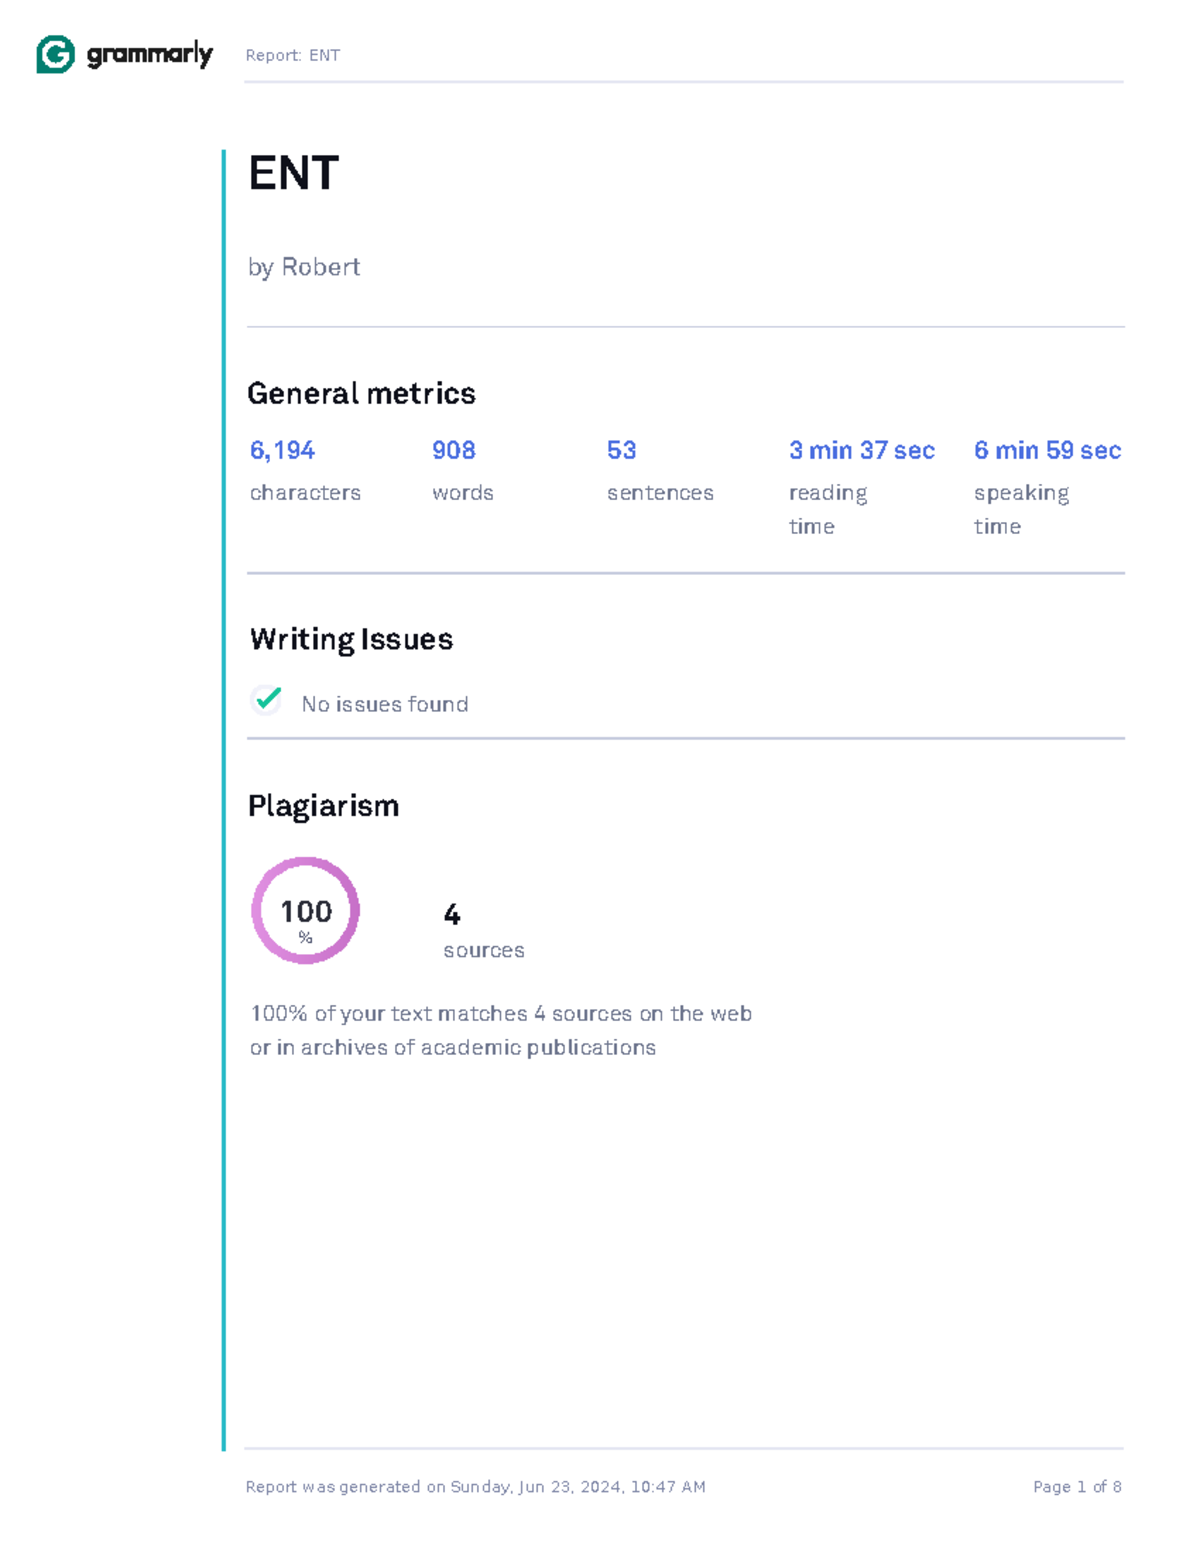Click the grammarly wordmark text
This screenshot has height=1553, width=1200.
[150, 55]
